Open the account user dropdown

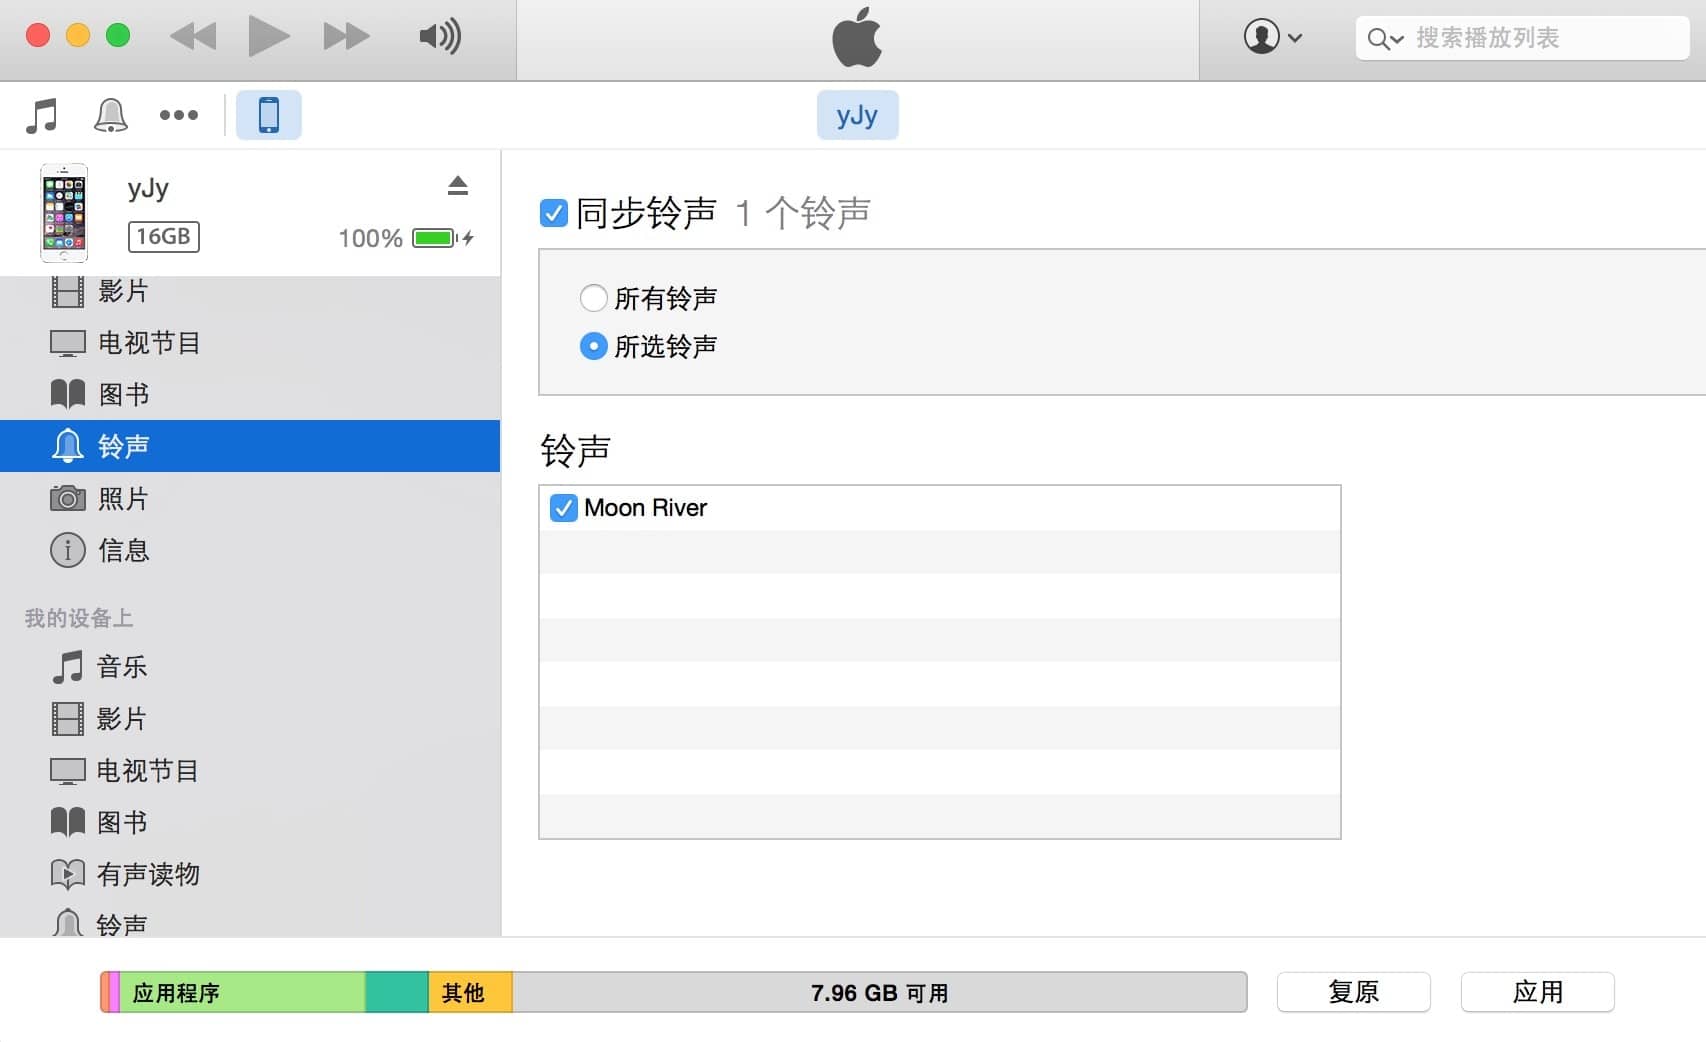coord(1272,37)
